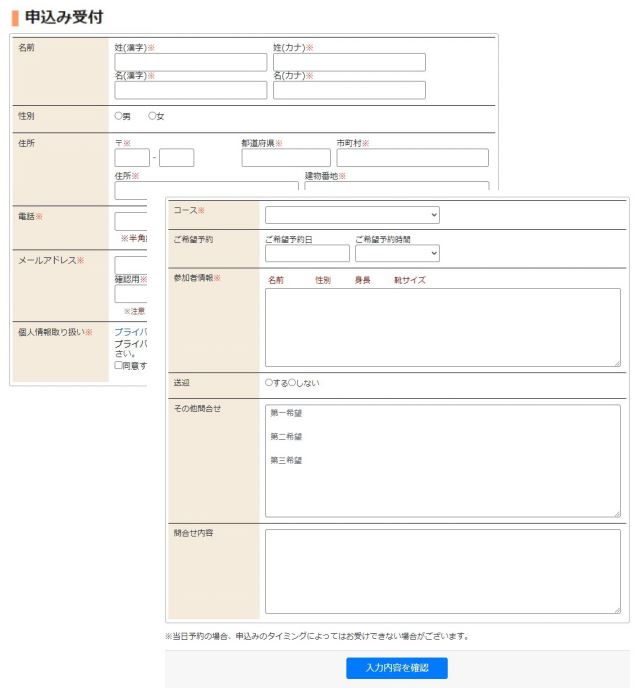Image resolution: width=642 pixels, height=699 pixels.
Task: Click the 確認用 email confirmation field
Action: (x=131, y=294)
